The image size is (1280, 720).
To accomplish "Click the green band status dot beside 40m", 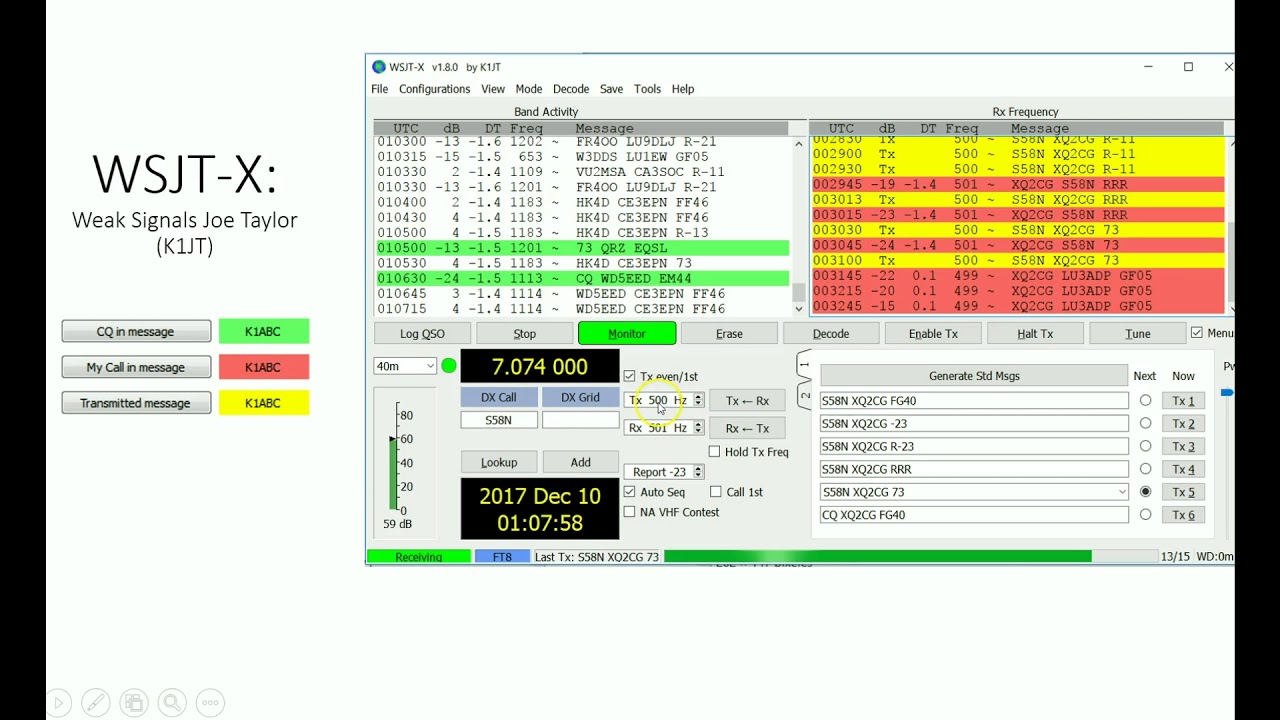I will coord(449,366).
